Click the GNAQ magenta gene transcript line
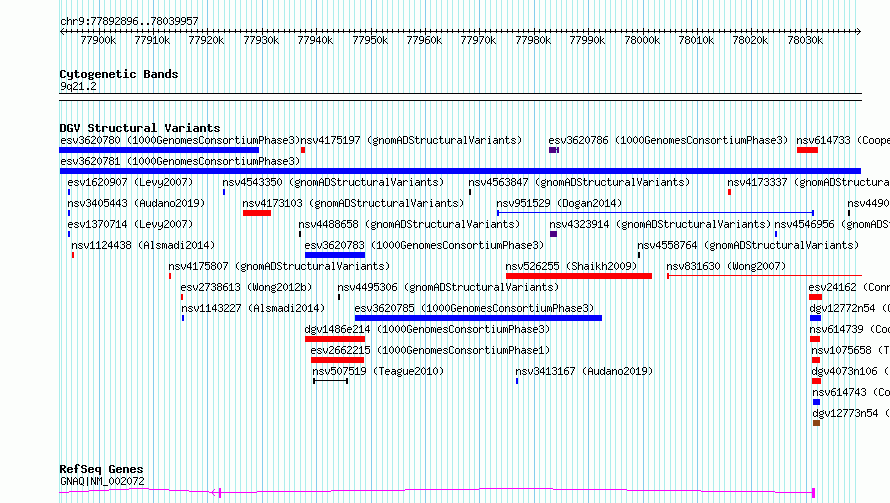The height and width of the screenshot is (503, 890). point(437,491)
